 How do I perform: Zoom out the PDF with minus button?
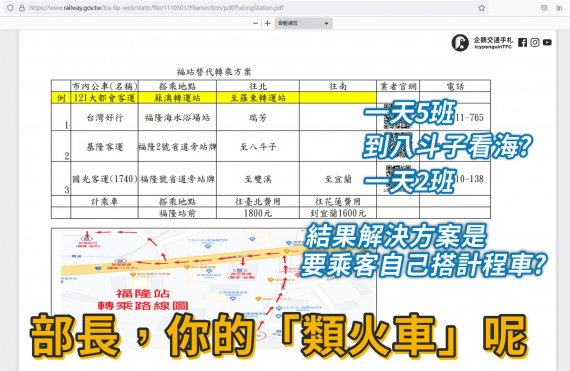pos(256,23)
